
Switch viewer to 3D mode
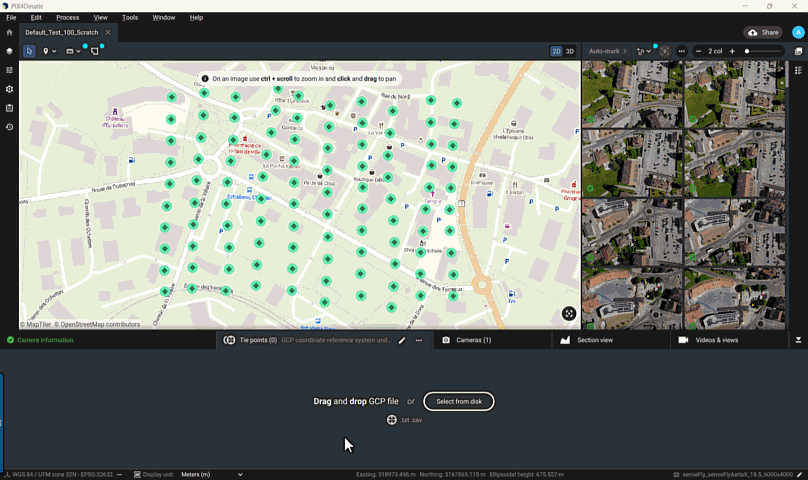pyautogui.click(x=570, y=51)
